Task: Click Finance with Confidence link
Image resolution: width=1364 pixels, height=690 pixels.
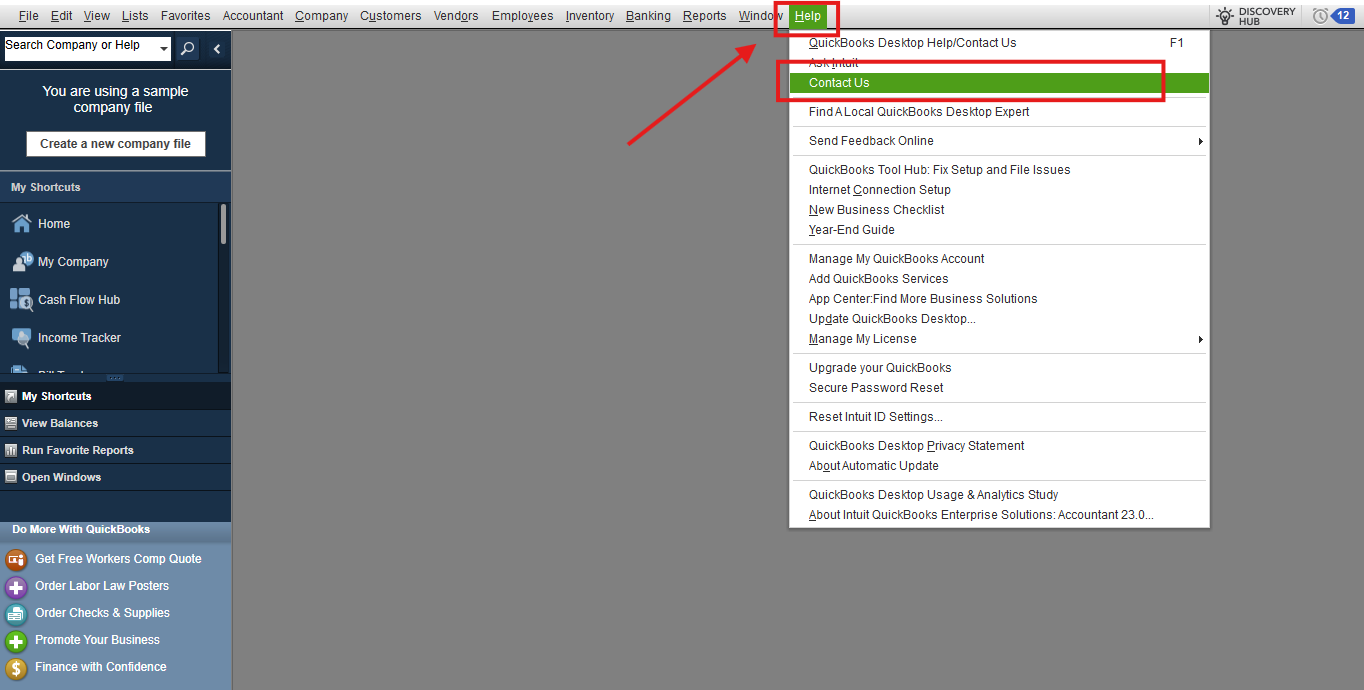Action: point(101,667)
